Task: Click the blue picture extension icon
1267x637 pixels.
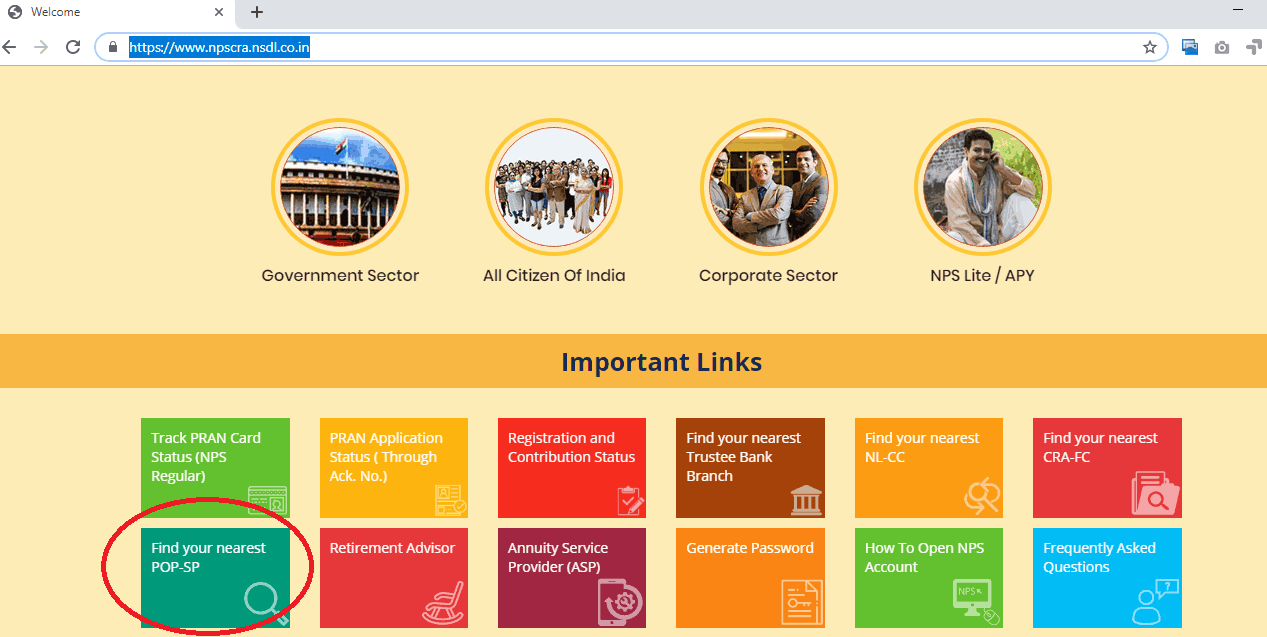Action: coord(1190,47)
